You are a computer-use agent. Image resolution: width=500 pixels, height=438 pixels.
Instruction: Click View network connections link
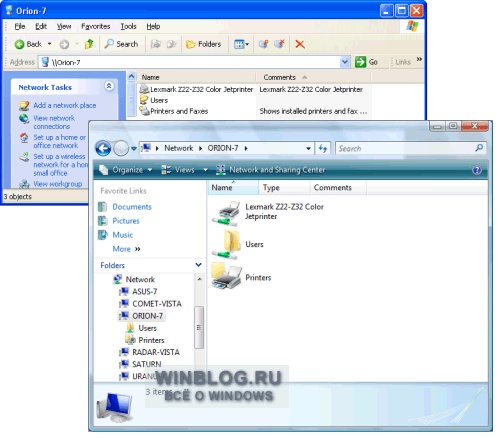pyautogui.click(x=54, y=122)
